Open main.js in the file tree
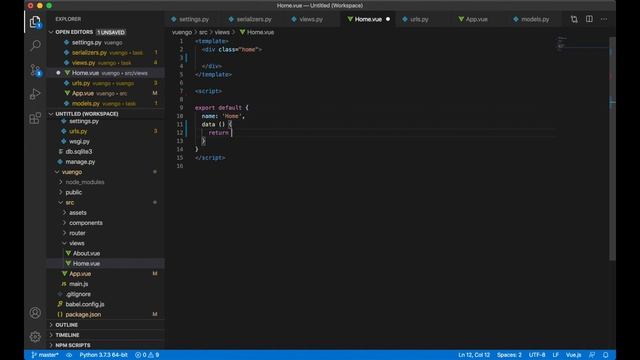The height and width of the screenshot is (360, 640). [x=78, y=284]
